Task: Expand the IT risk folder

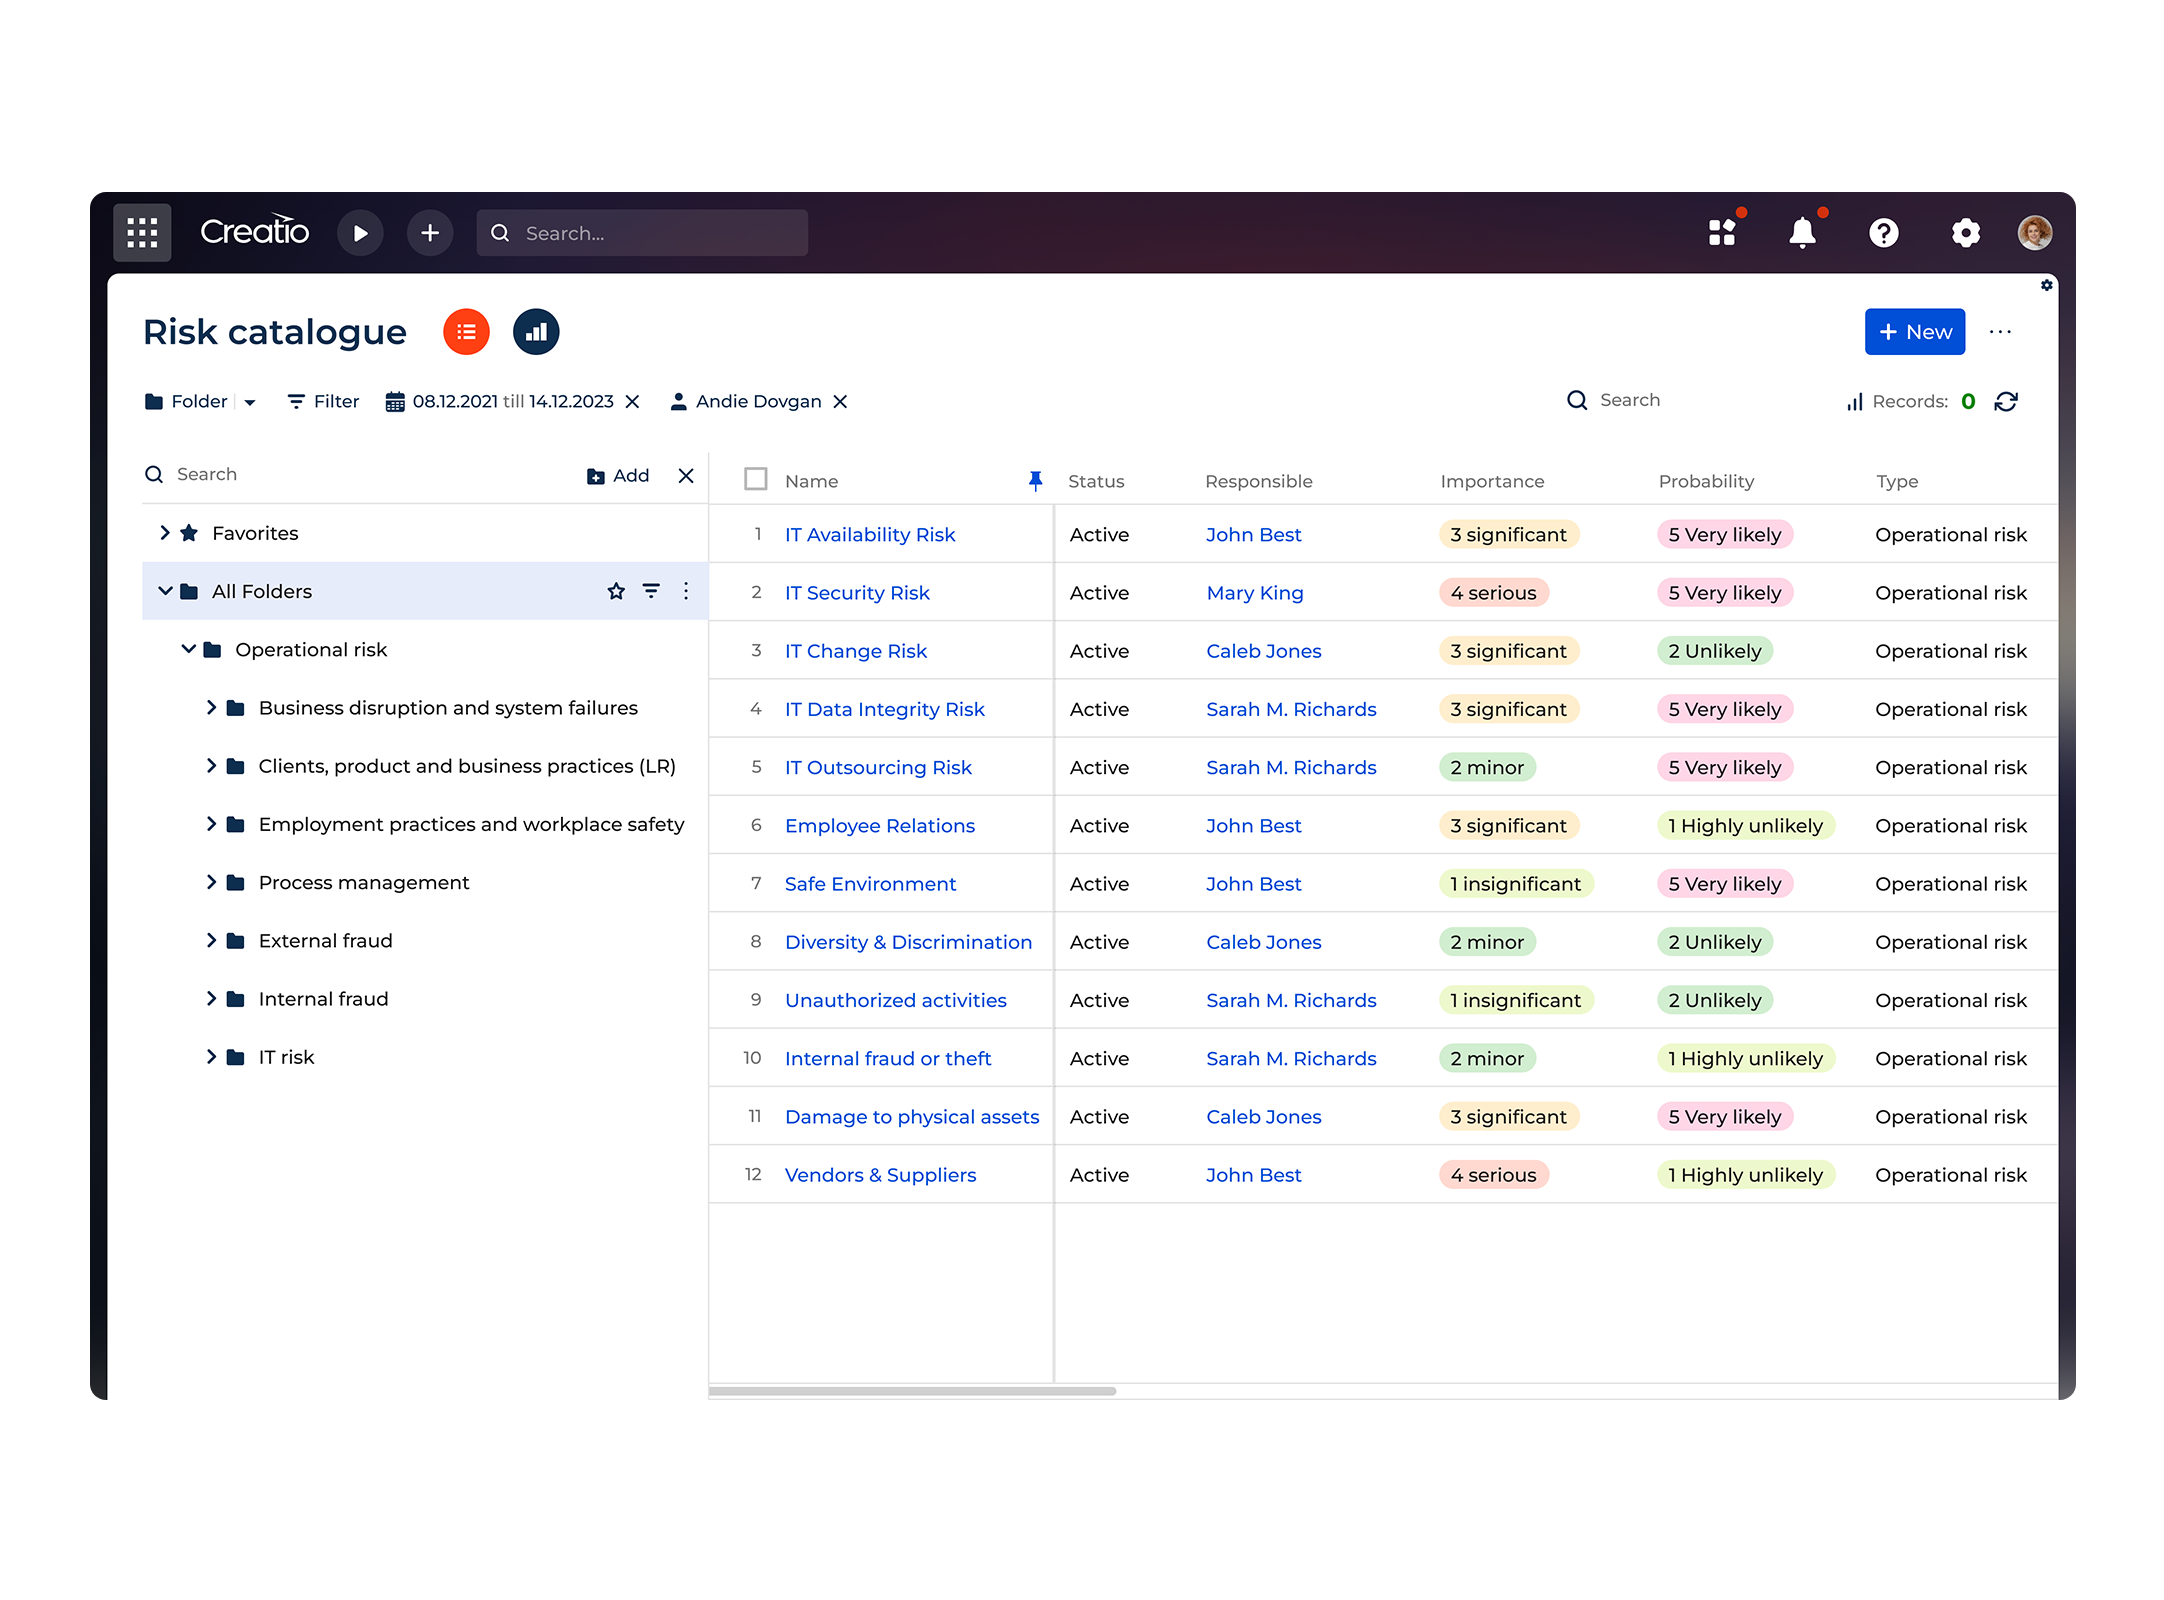Action: (x=212, y=1056)
